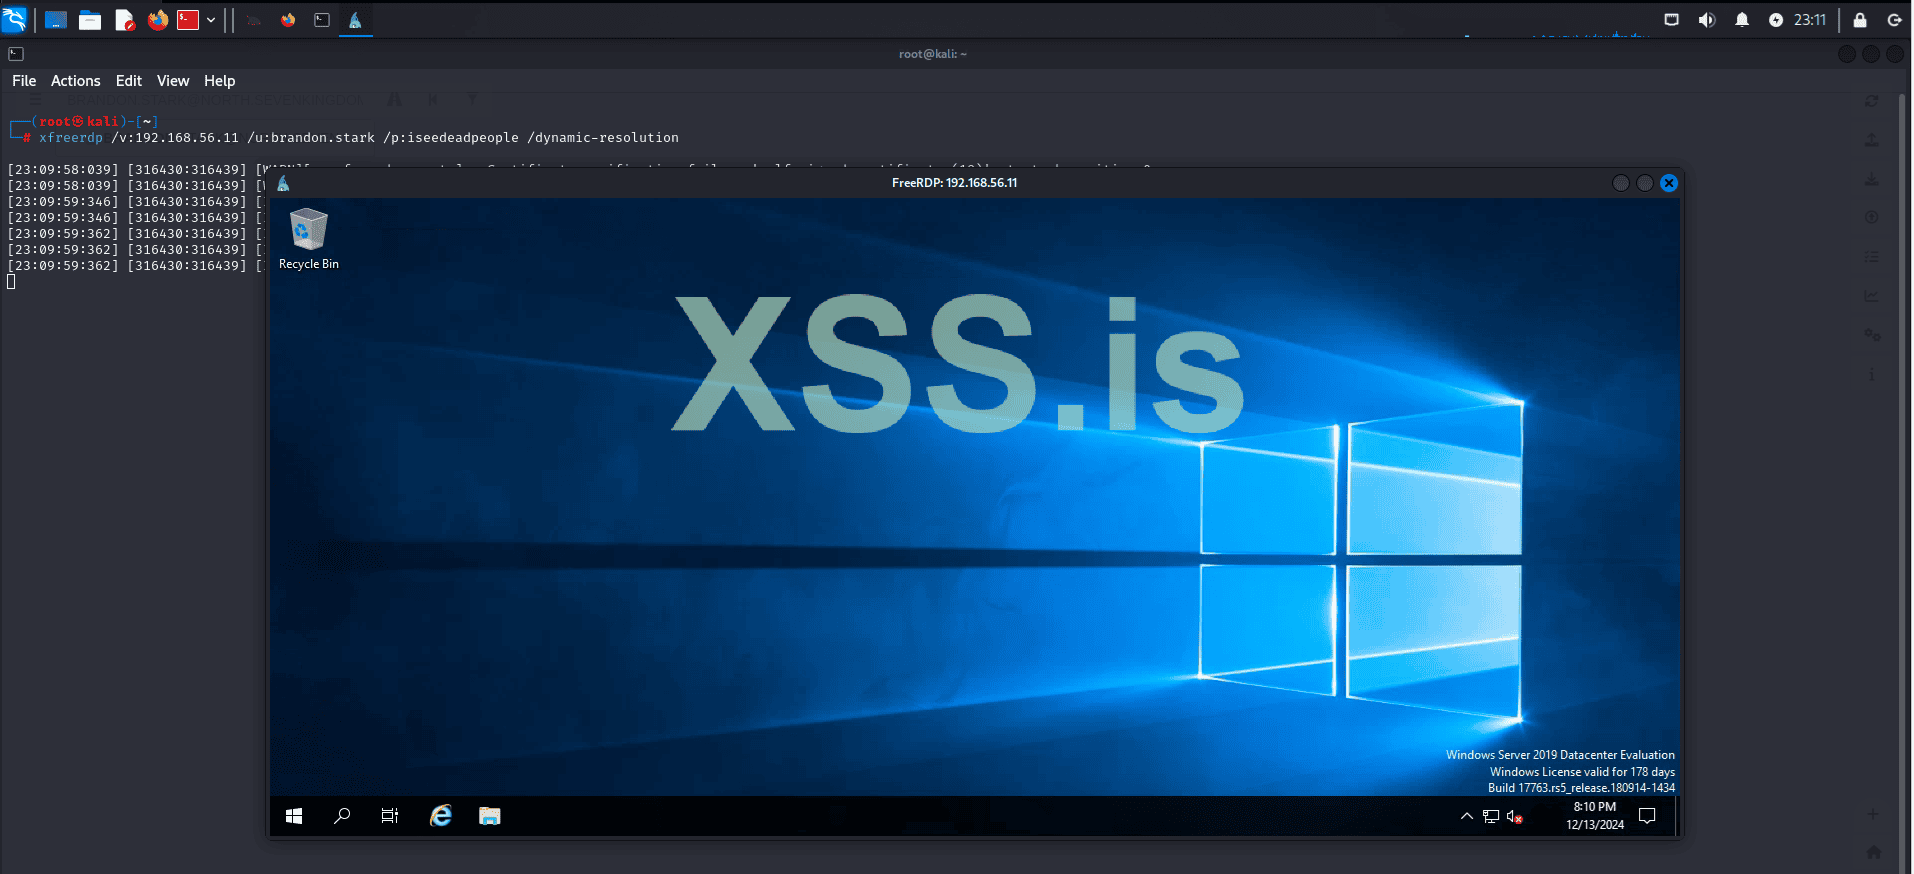Image resolution: width=1914 pixels, height=874 pixels.
Task: Open the Windows clock showing 8:10 PM
Action: pyautogui.click(x=1595, y=816)
